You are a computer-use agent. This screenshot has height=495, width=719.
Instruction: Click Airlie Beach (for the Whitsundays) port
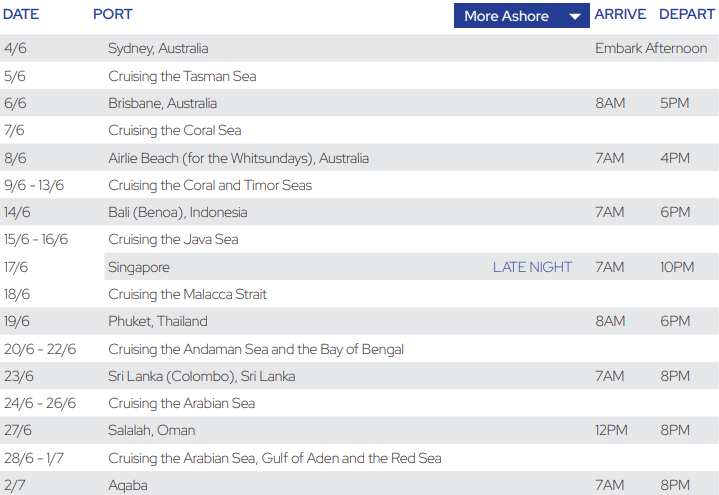(x=238, y=158)
